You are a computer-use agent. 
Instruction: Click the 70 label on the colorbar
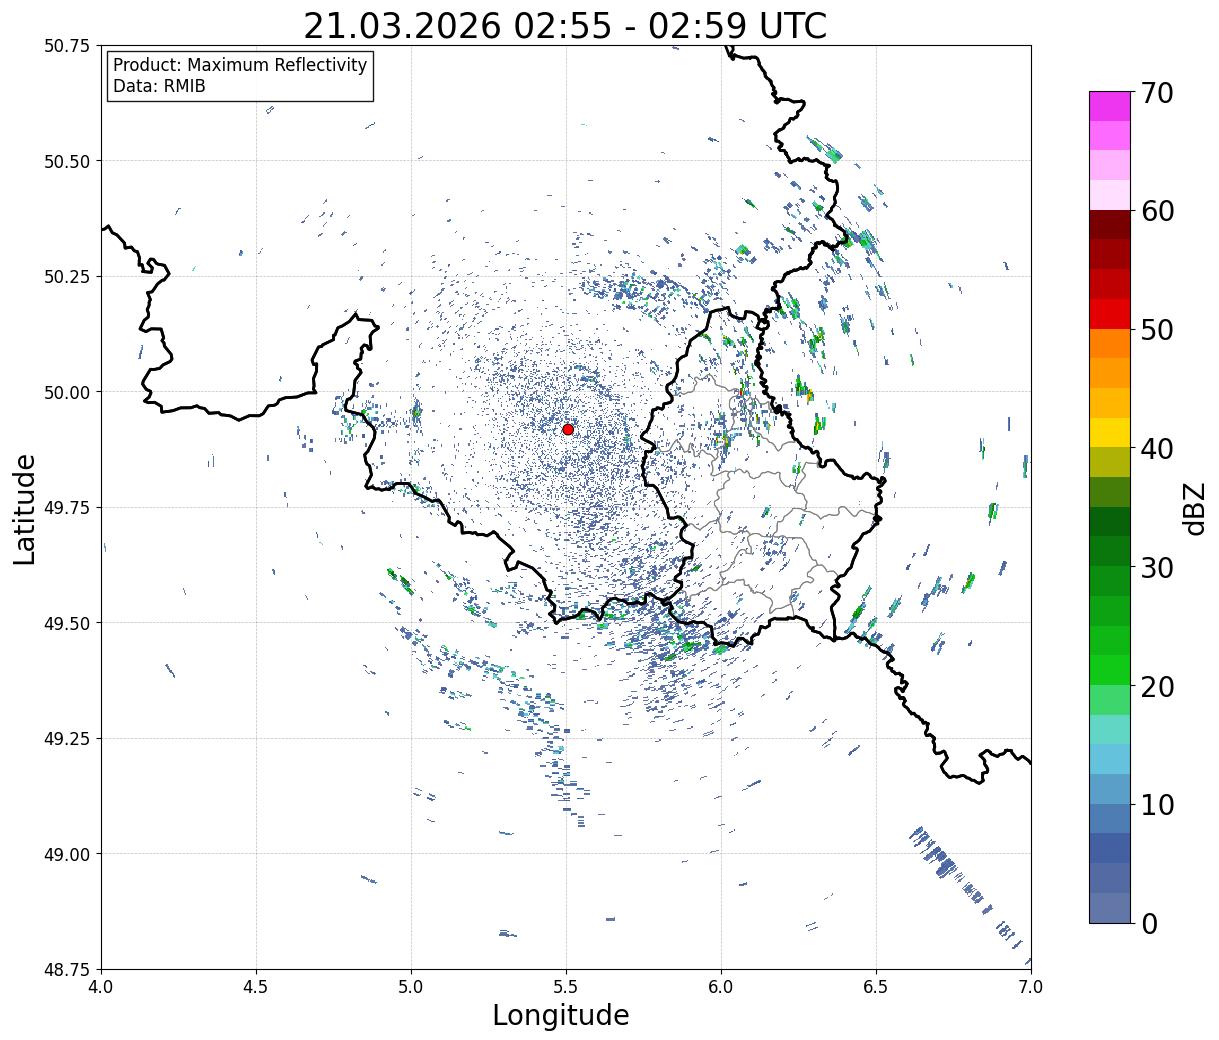1157,93
